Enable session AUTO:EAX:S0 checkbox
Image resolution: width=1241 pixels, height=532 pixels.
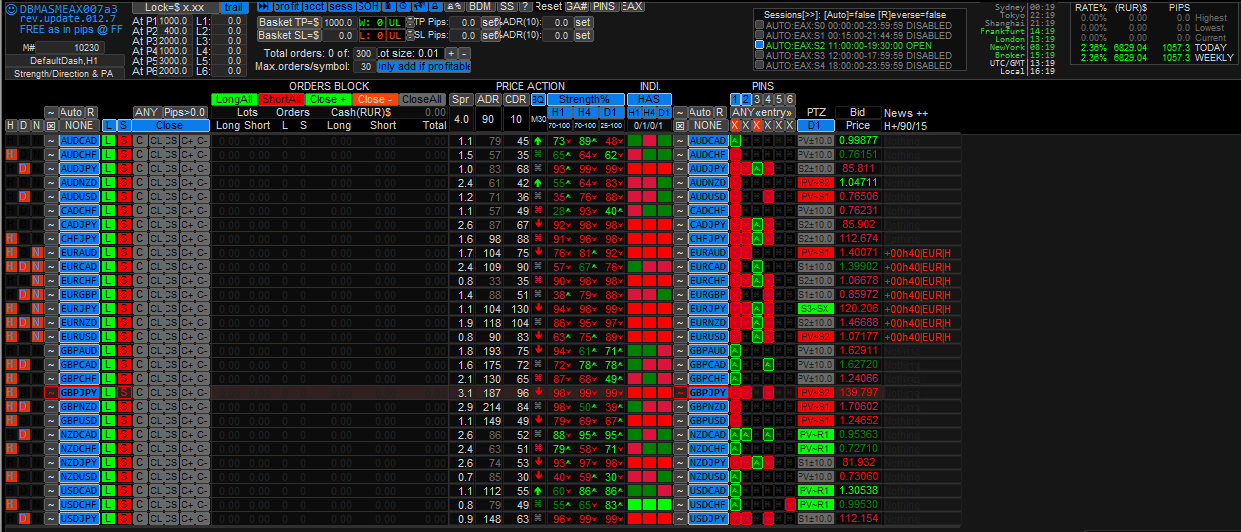click(759, 26)
